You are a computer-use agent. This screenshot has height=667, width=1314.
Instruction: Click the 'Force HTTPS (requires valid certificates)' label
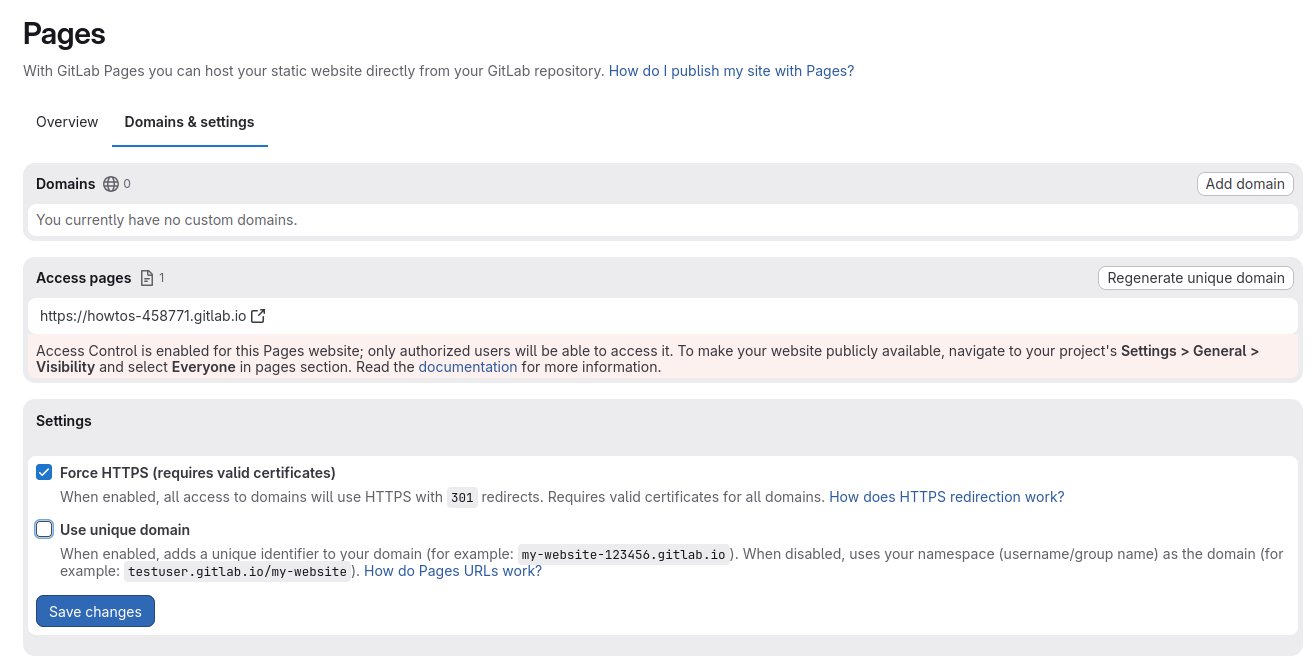pos(197,472)
